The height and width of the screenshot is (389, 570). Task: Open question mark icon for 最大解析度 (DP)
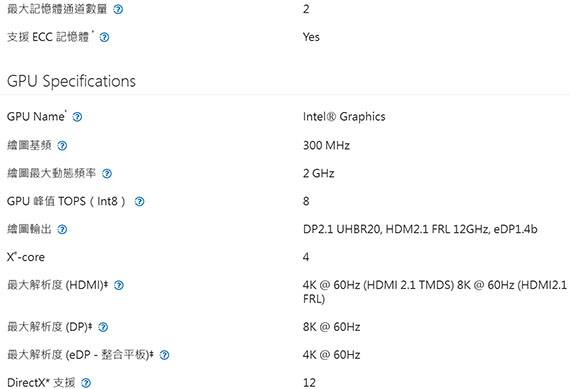click(103, 327)
